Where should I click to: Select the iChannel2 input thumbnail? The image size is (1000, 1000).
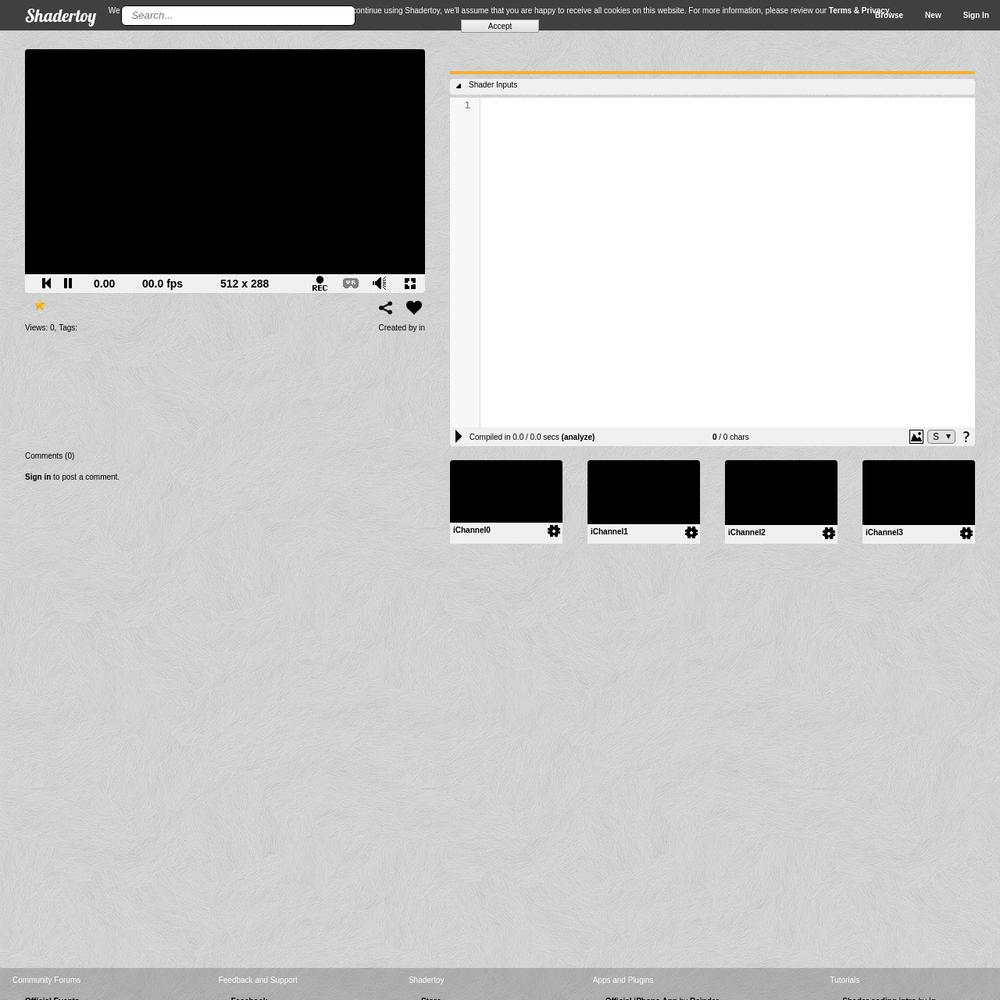point(781,492)
